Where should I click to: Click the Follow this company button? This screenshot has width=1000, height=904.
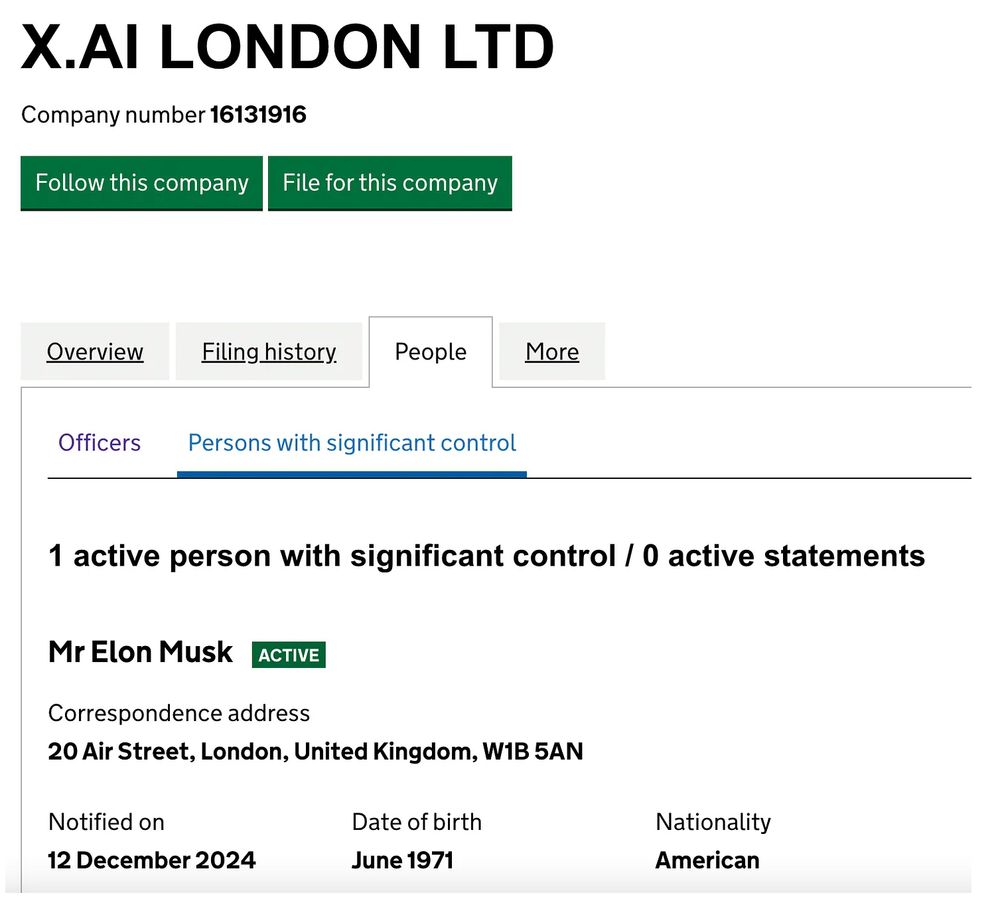coord(142,183)
